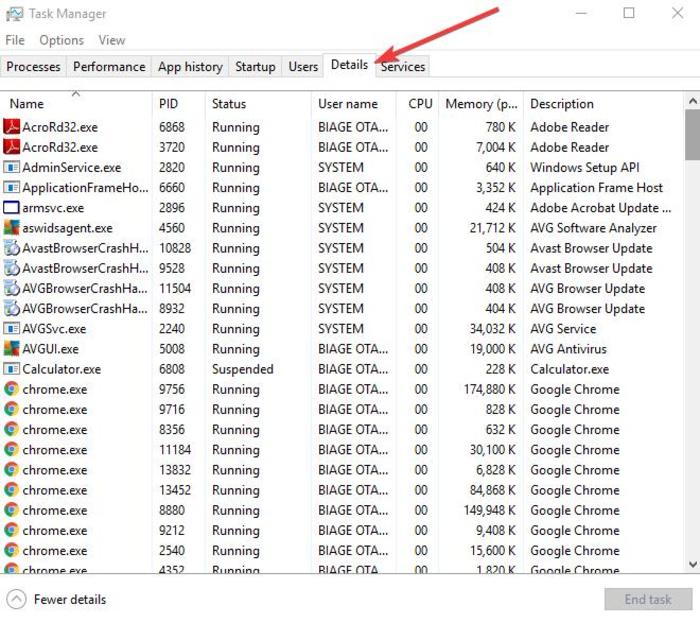Click the AvastBrowserCrashHandler icon for PID 9528

(x=12, y=268)
